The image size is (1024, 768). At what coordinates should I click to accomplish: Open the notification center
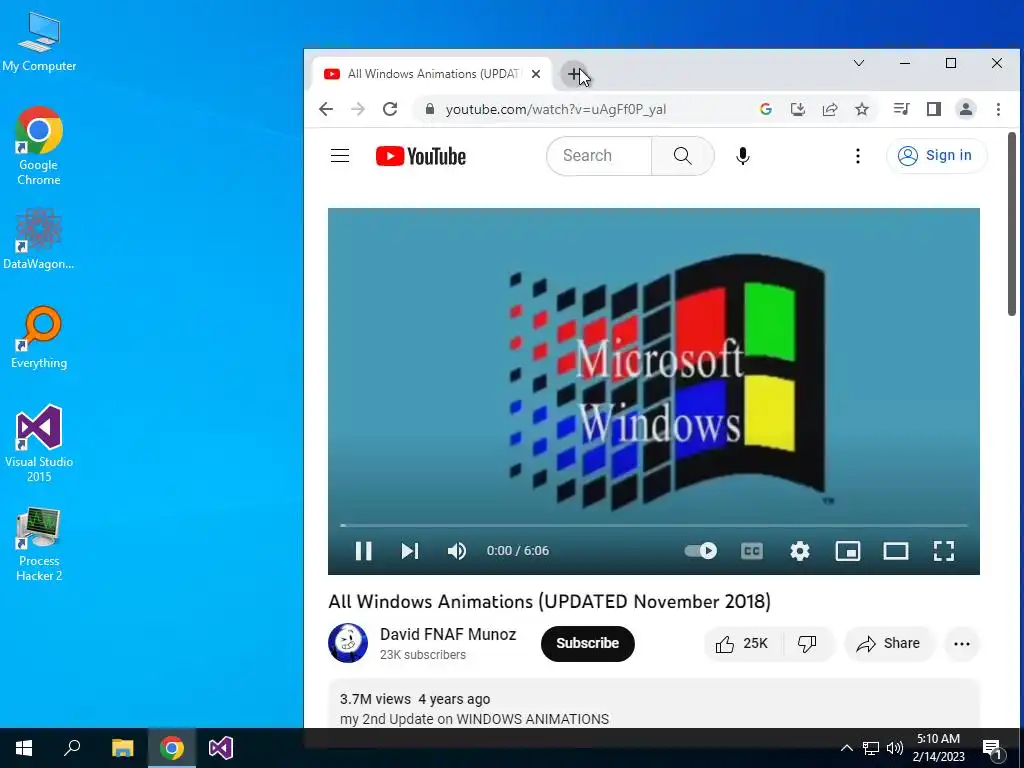pyautogui.click(x=992, y=748)
